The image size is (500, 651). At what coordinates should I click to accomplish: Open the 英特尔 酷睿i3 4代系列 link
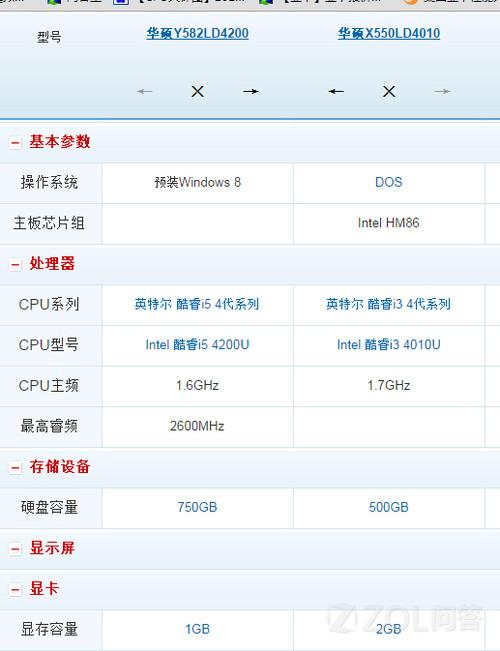point(388,304)
